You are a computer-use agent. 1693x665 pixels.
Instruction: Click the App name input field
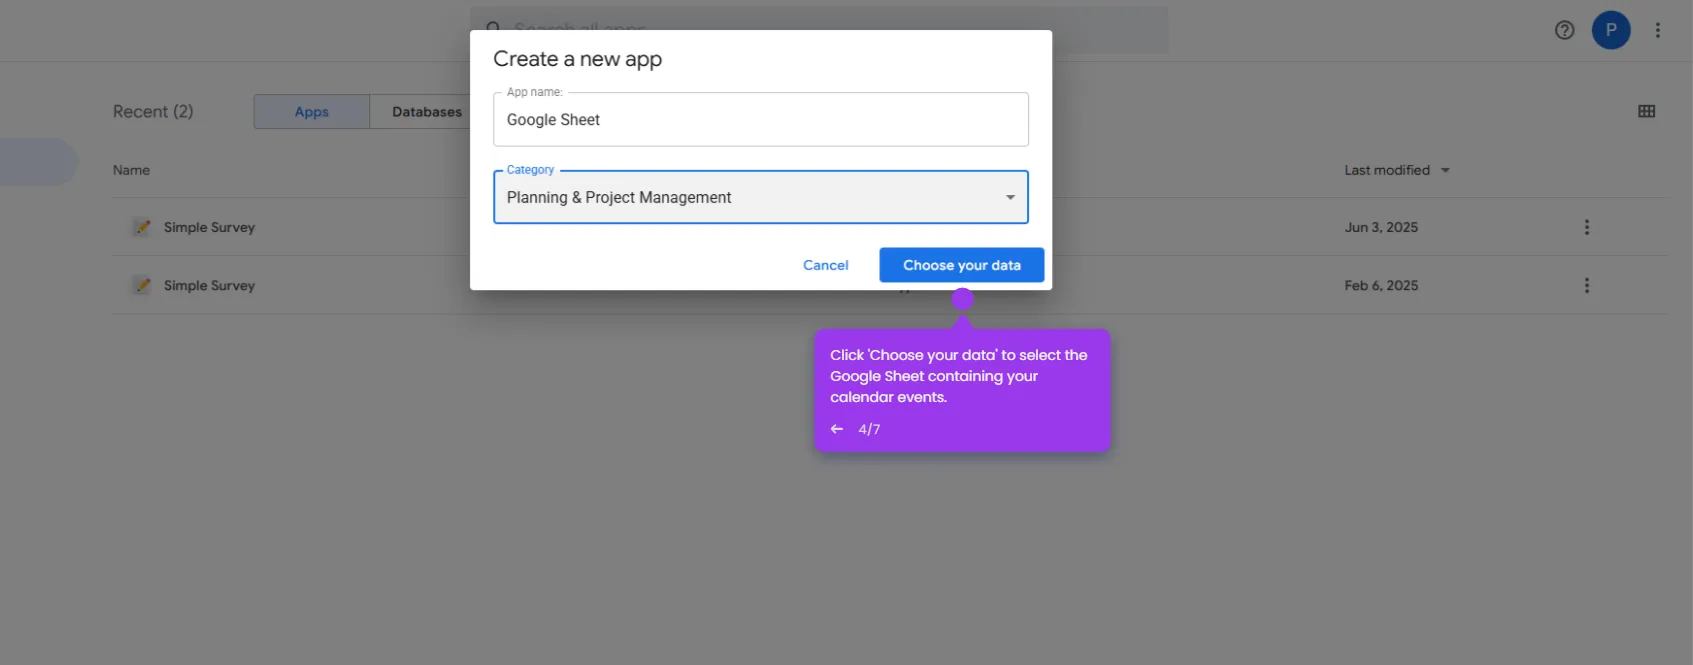(760, 120)
